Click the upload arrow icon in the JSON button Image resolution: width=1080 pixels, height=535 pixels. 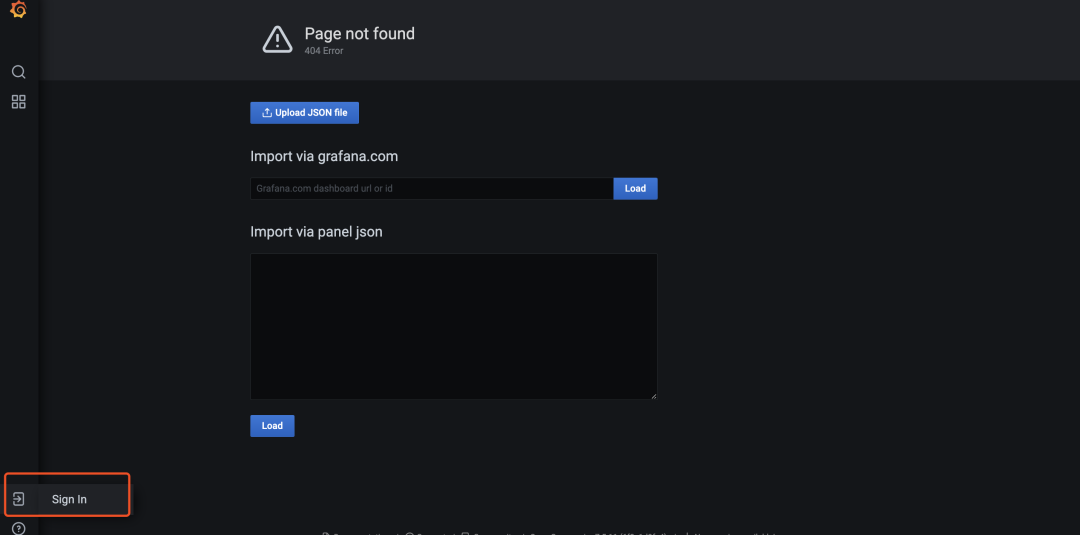(267, 113)
